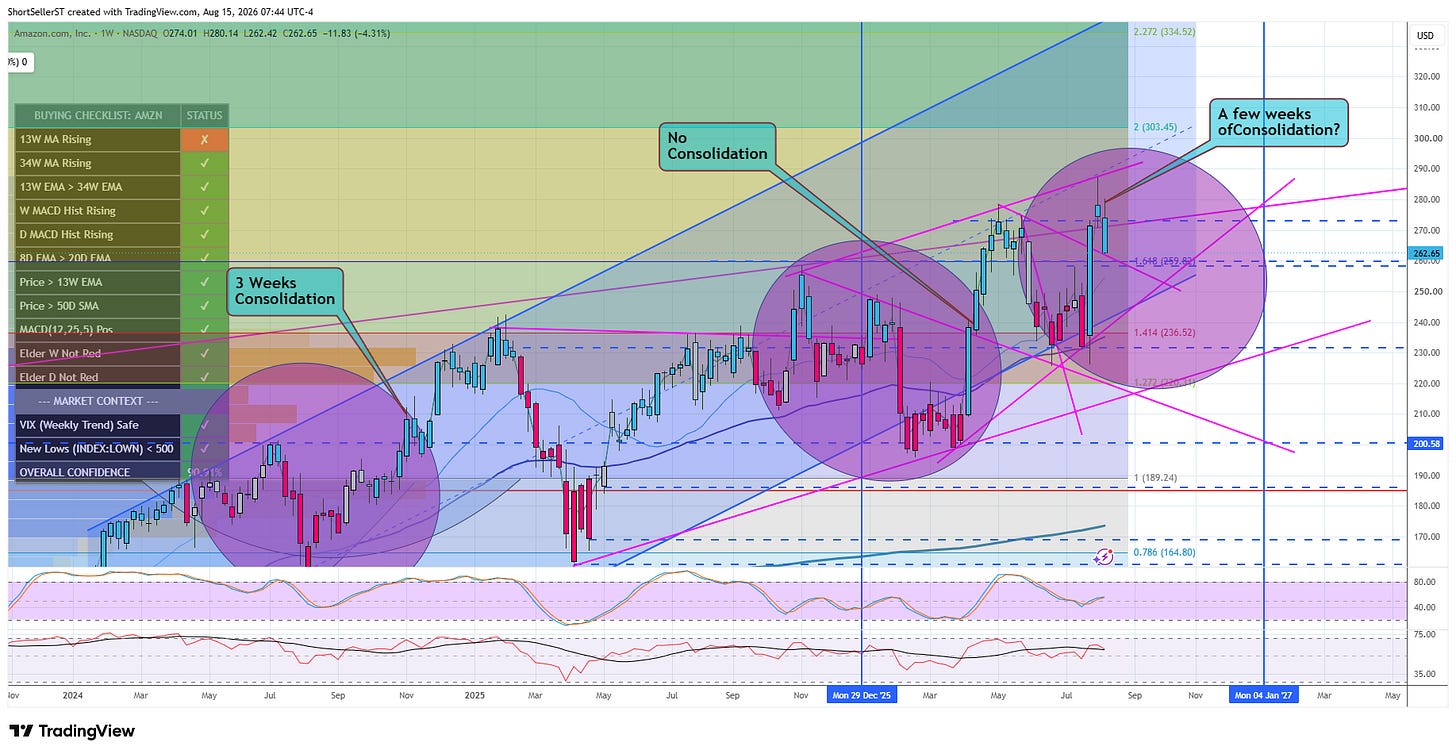Open the USD currency selector on price axis
This screenshot has height=755, width=1456.
[x=1426, y=36]
